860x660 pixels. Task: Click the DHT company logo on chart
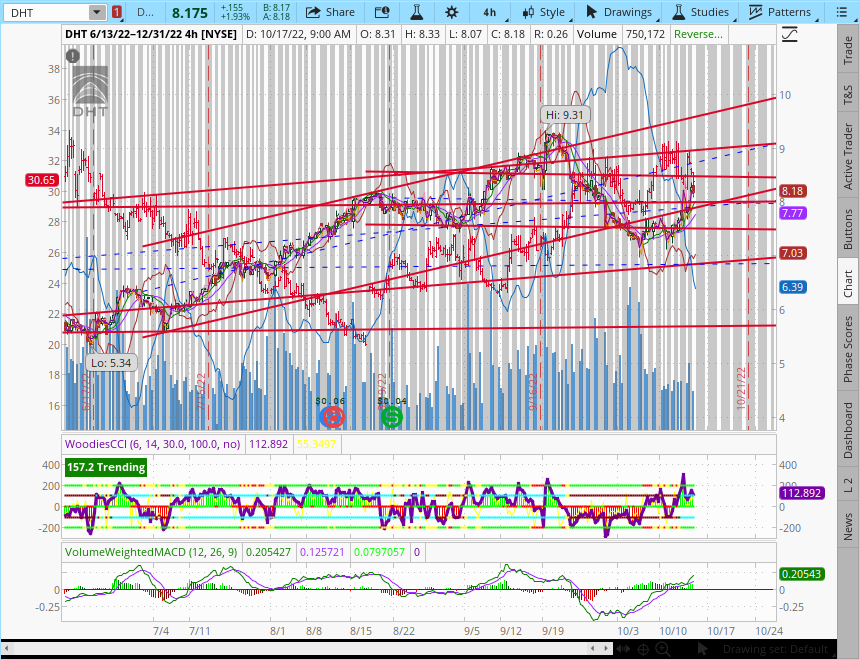click(x=90, y=92)
